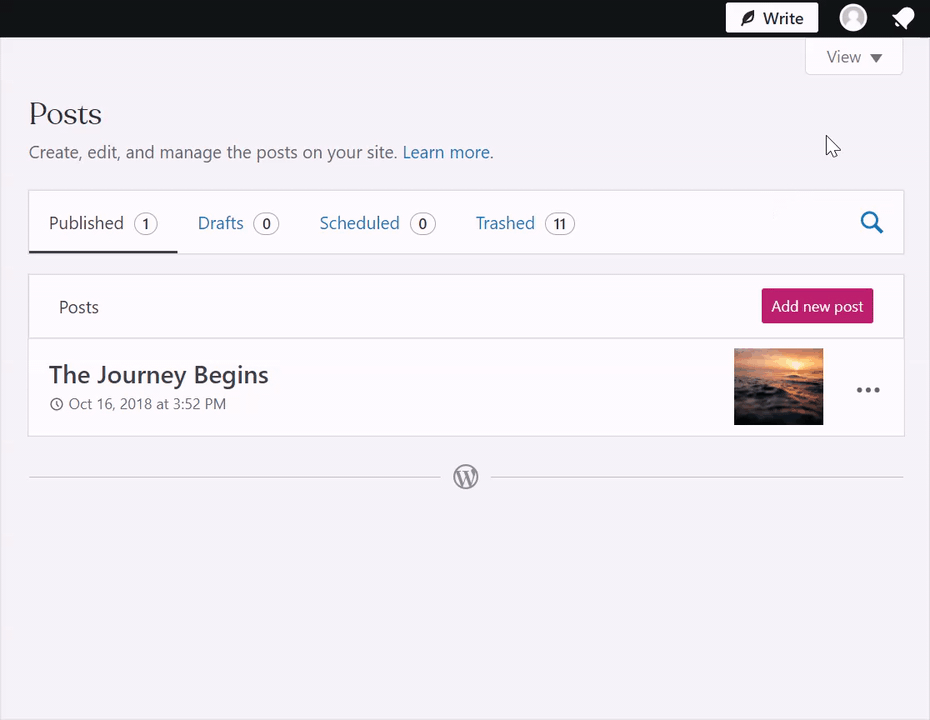This screenshot has width=930, height=720.
Task: Click the WordPress logo in the footer
Action: [x=465, y=476]
